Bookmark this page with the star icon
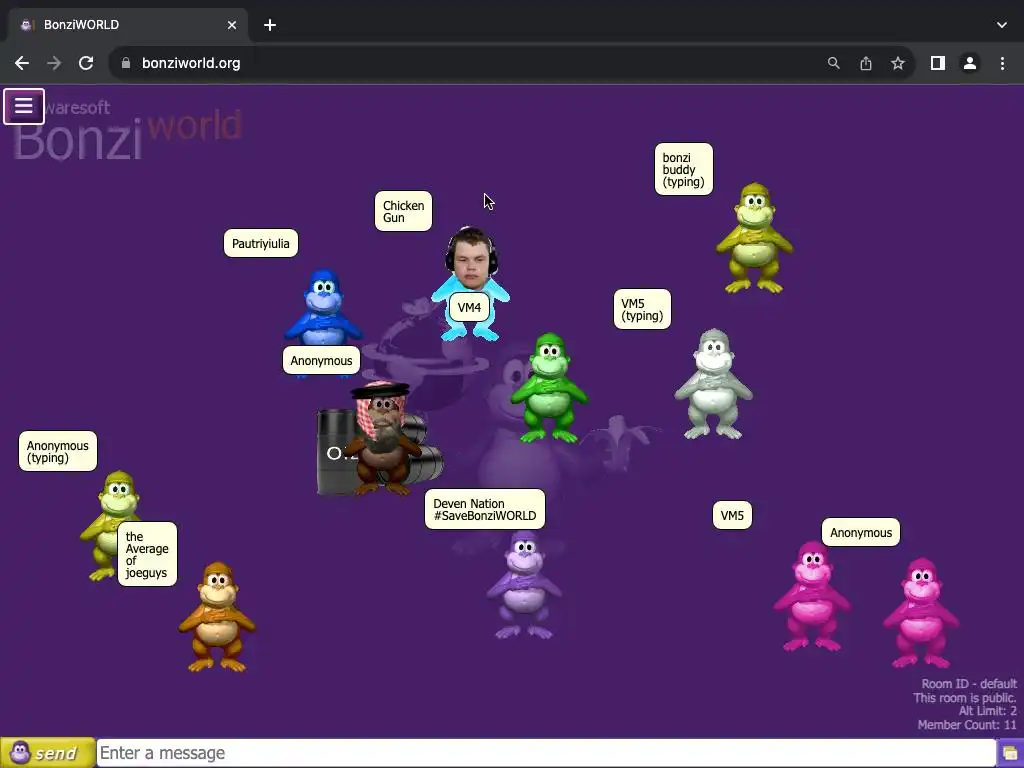Screen dimensions: 1024x768 (898, 63)
